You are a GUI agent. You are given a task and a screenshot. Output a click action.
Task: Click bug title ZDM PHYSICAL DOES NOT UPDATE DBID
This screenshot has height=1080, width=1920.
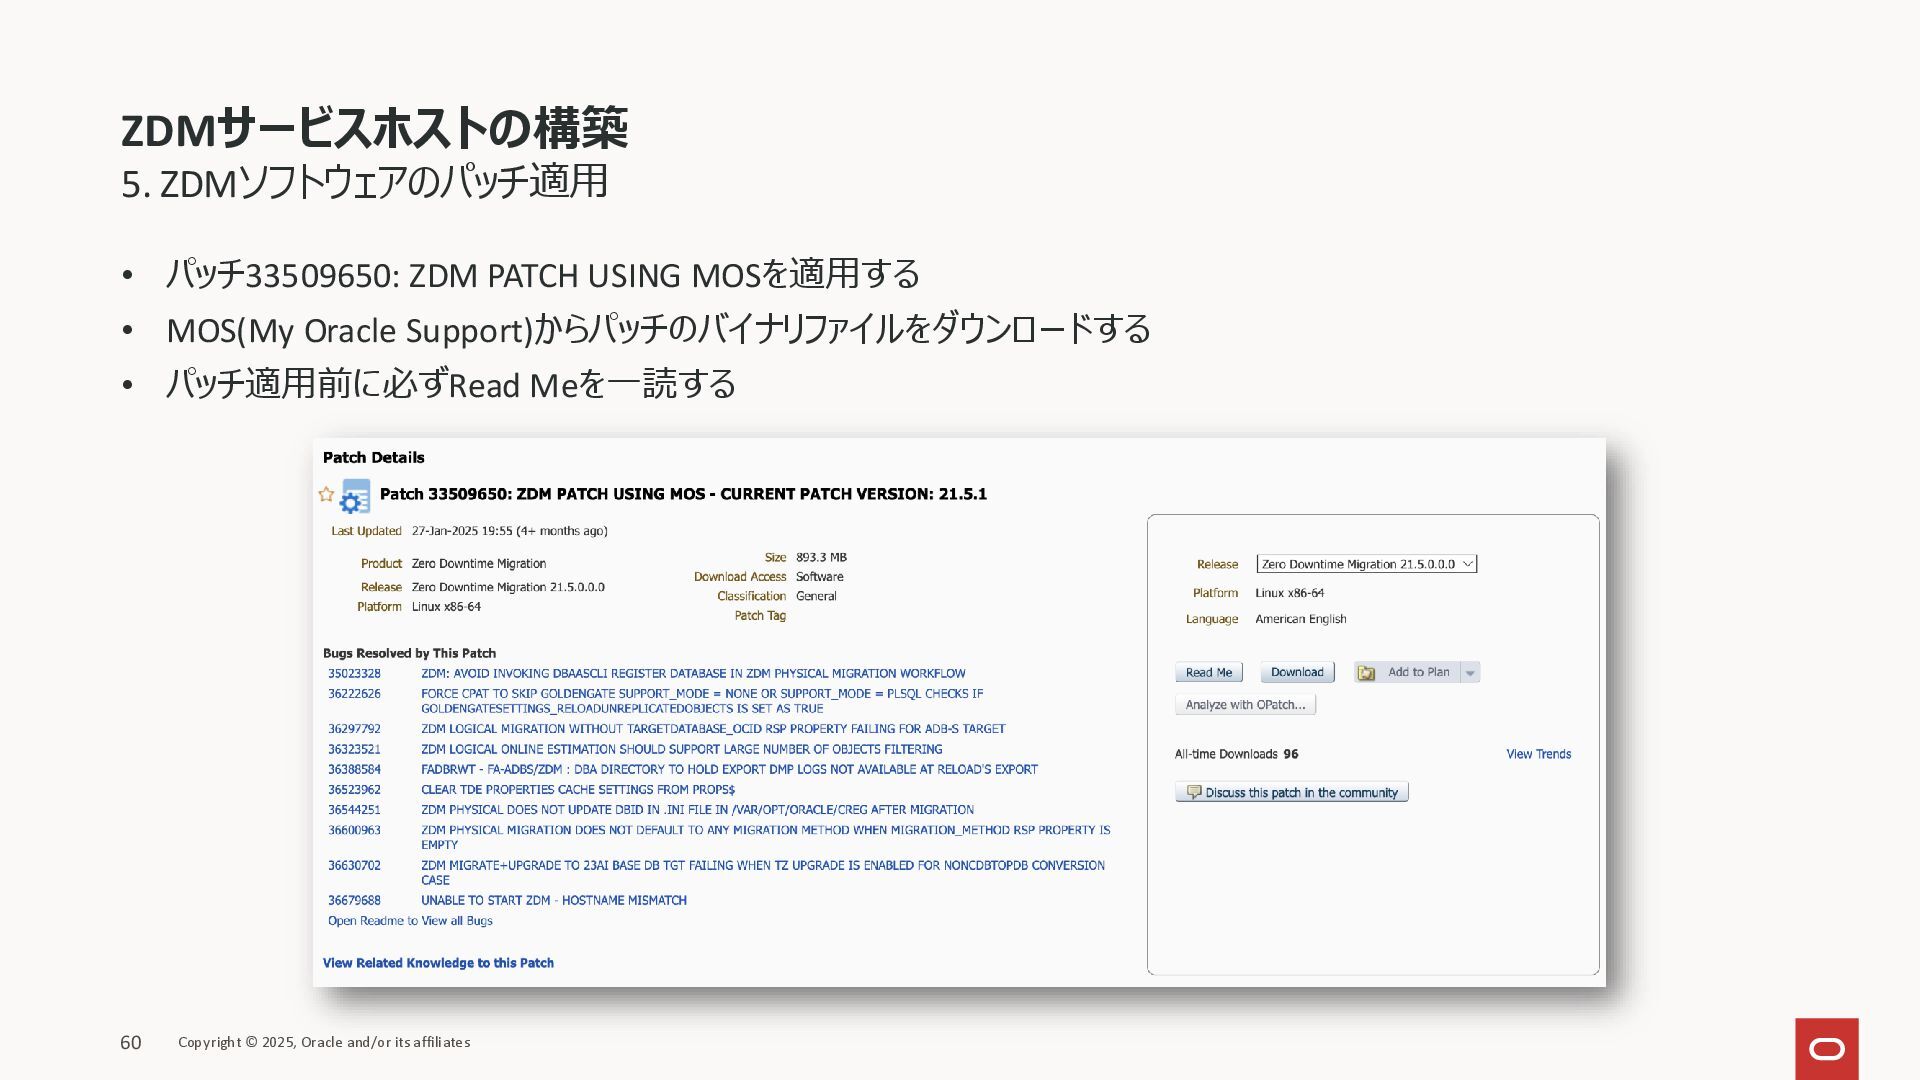tap(697, 810)
